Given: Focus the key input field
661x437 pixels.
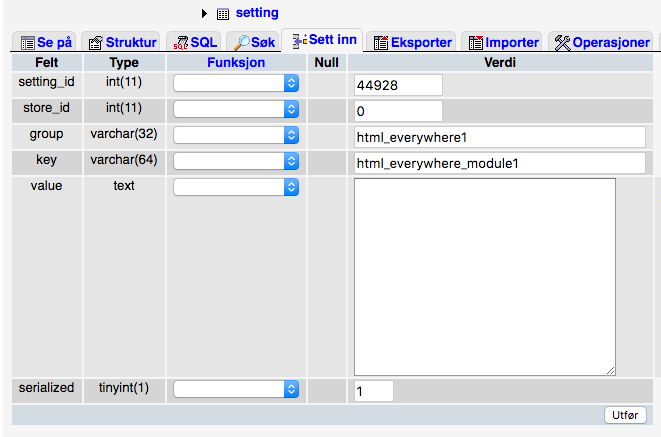Looking at the screenshot, I should click(499, 162).
